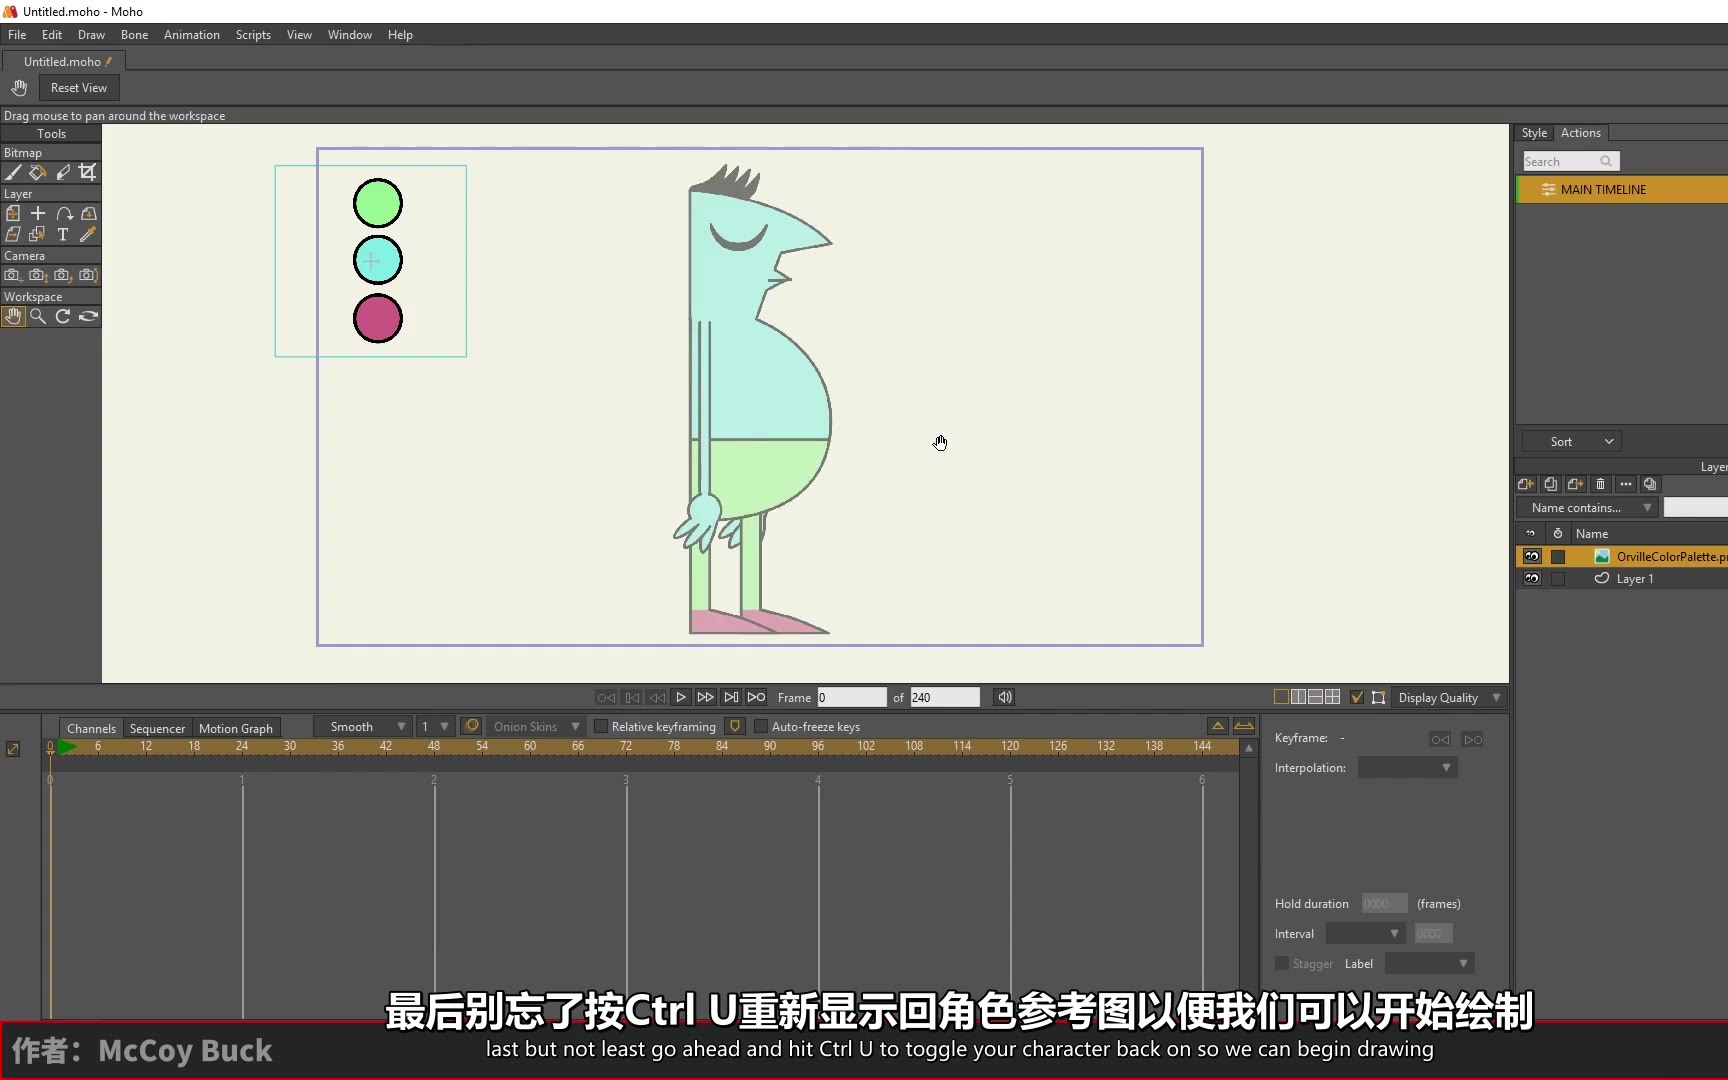Screen dimensions: 1728x1080
Task: Toggle visibility of Layer 1
Action: (x=1531, y=579)
